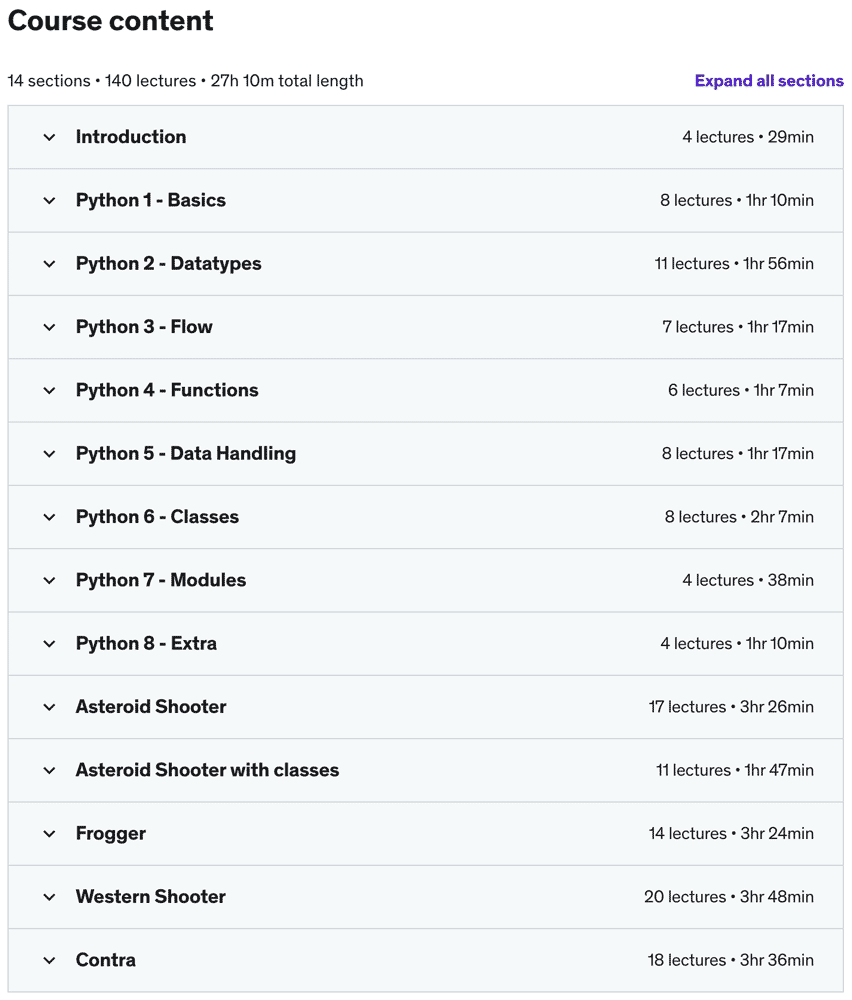Click the Asteroid Shooter chevron icon
Viewport: 852px width, 1000px height.
pos(49,707)
